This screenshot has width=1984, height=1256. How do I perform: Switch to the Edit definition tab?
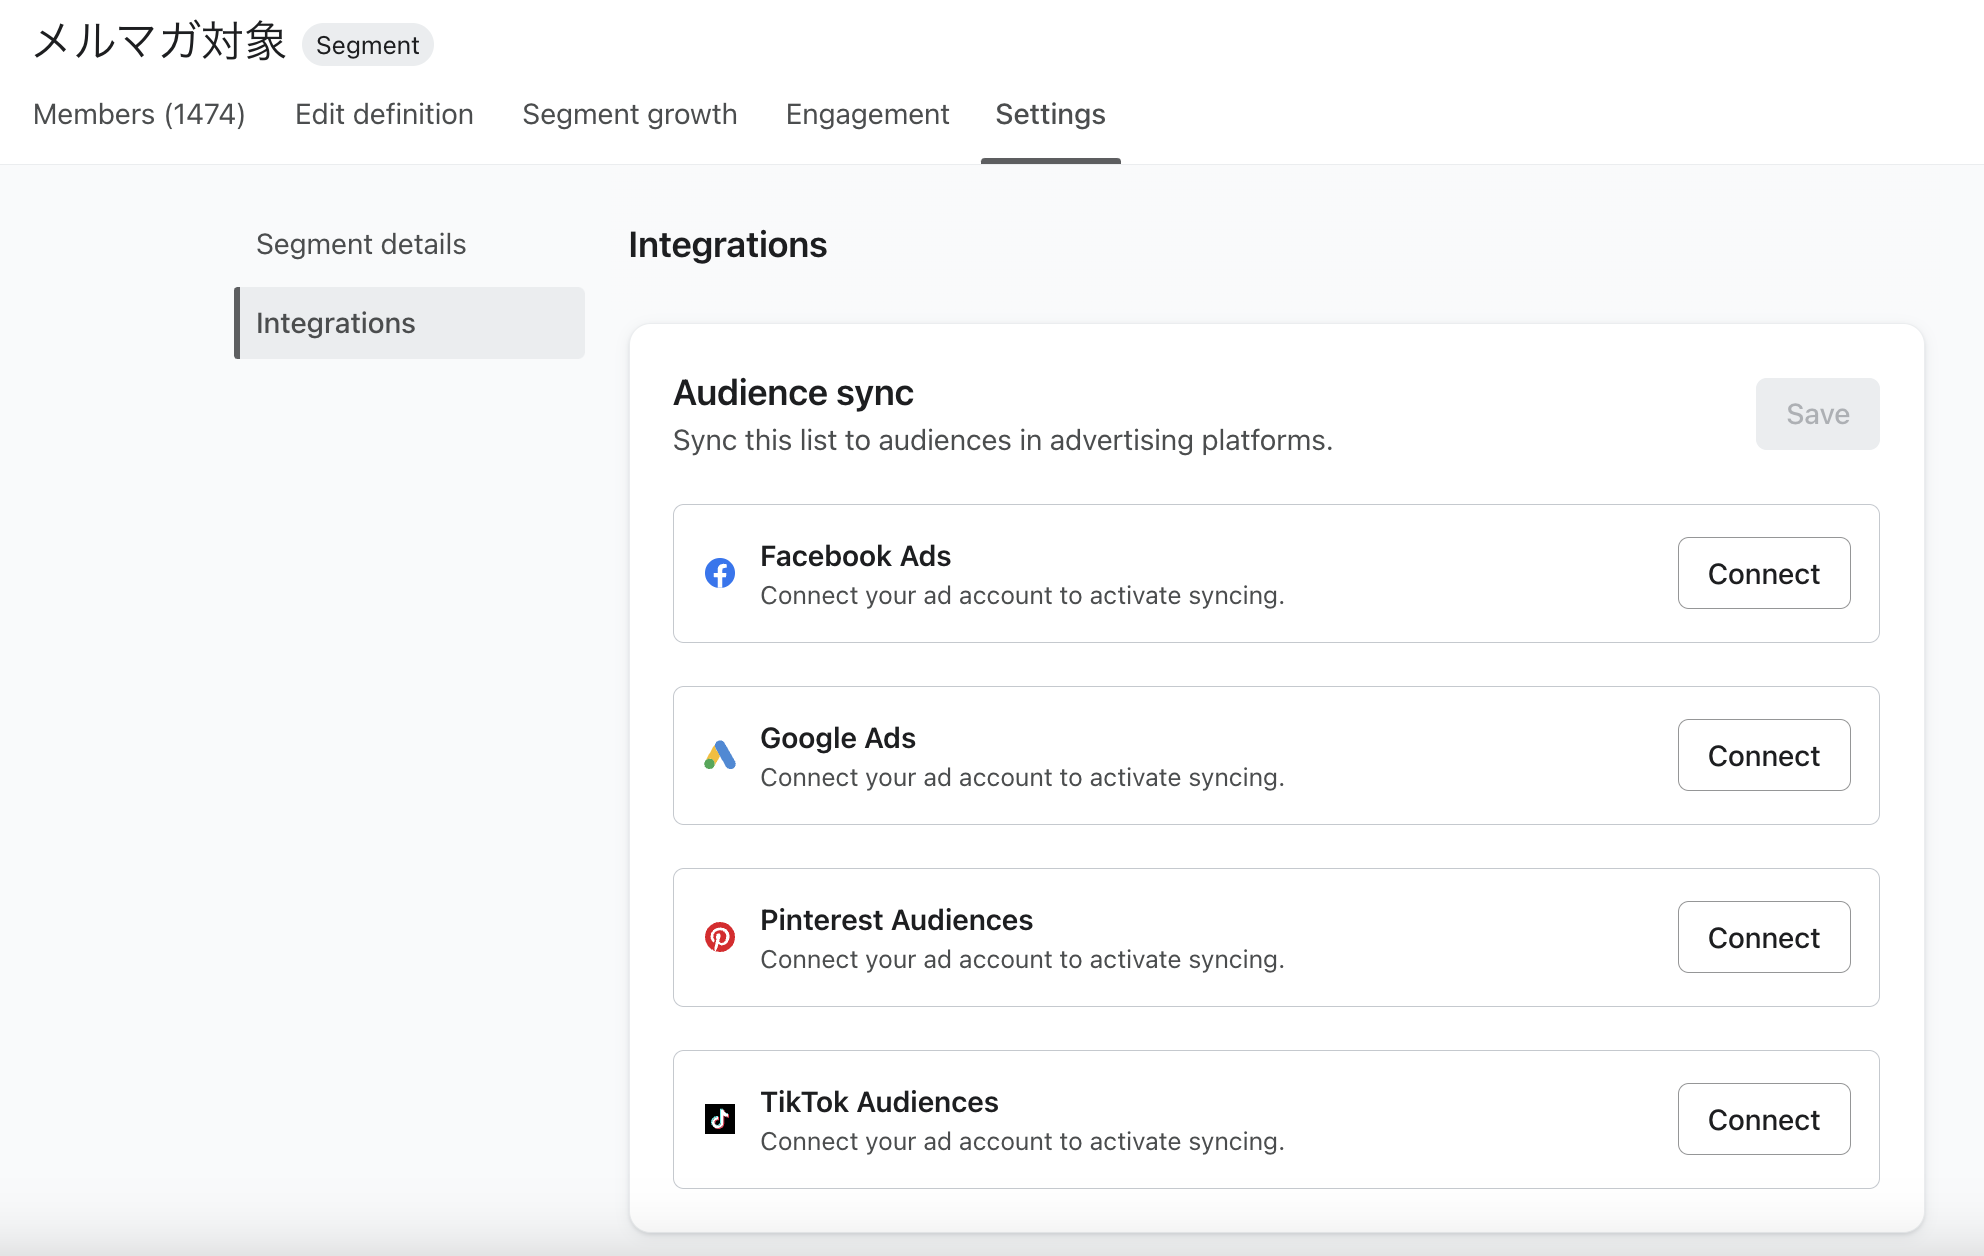click(x=384, y=114)
